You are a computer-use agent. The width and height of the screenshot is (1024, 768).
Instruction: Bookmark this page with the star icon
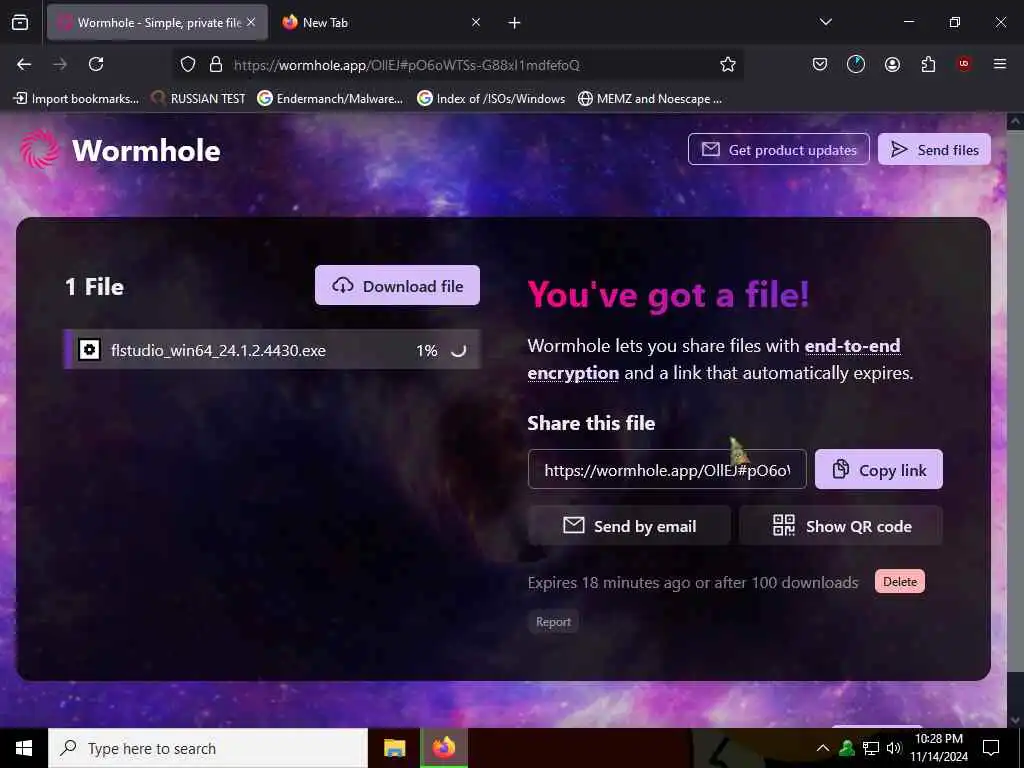pos(728,64)
